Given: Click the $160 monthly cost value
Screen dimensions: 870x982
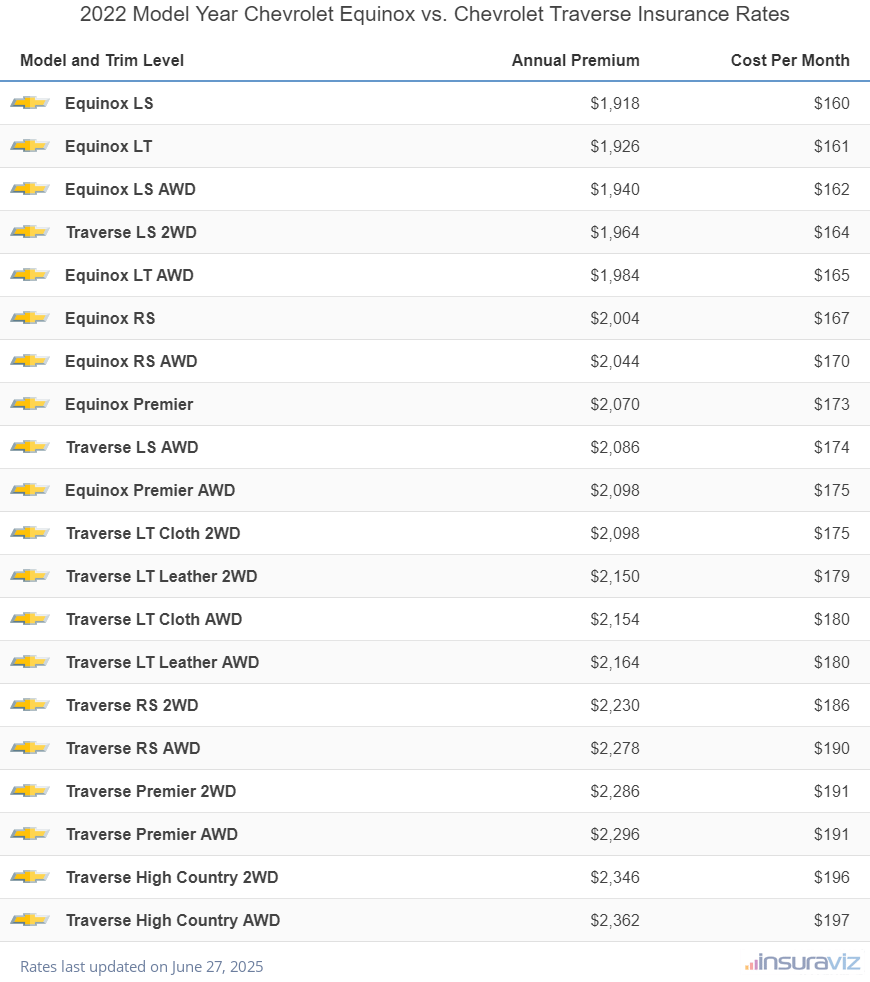Looking at the screenshot, I should pos(832,103).
